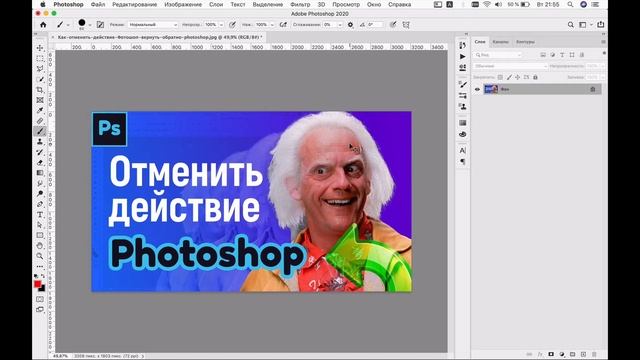Image resolution: width=640 pixels, height=360 pixels.
Task: Select the Eraser tool
Action: 40,162
